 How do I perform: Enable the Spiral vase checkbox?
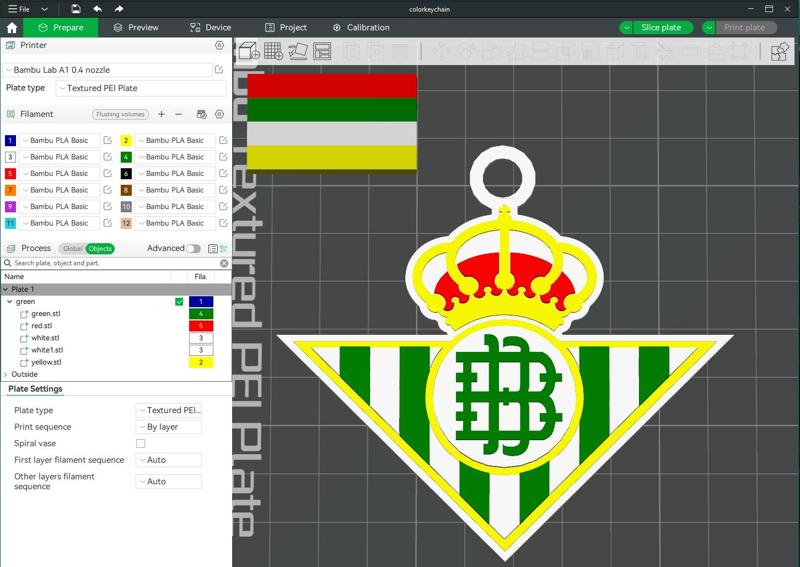coord(140,443)
